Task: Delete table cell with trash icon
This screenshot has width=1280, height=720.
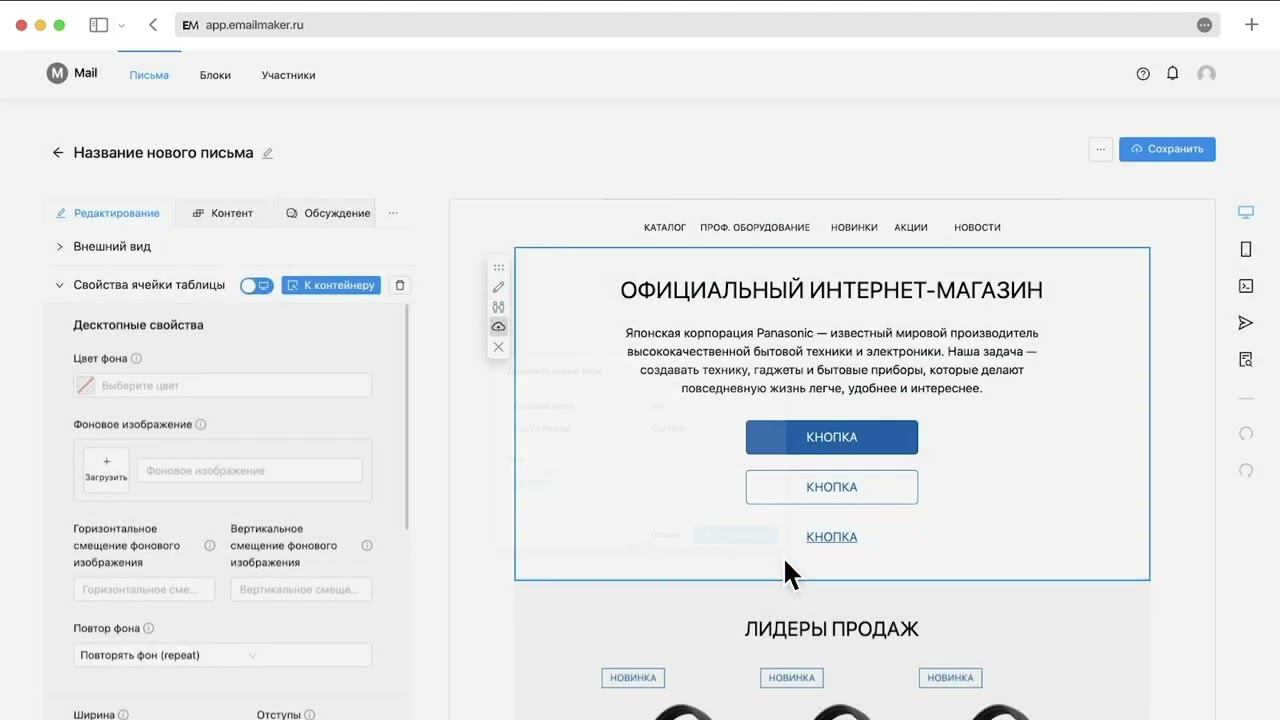Action: pyautogui.click(x=400, y=285)
